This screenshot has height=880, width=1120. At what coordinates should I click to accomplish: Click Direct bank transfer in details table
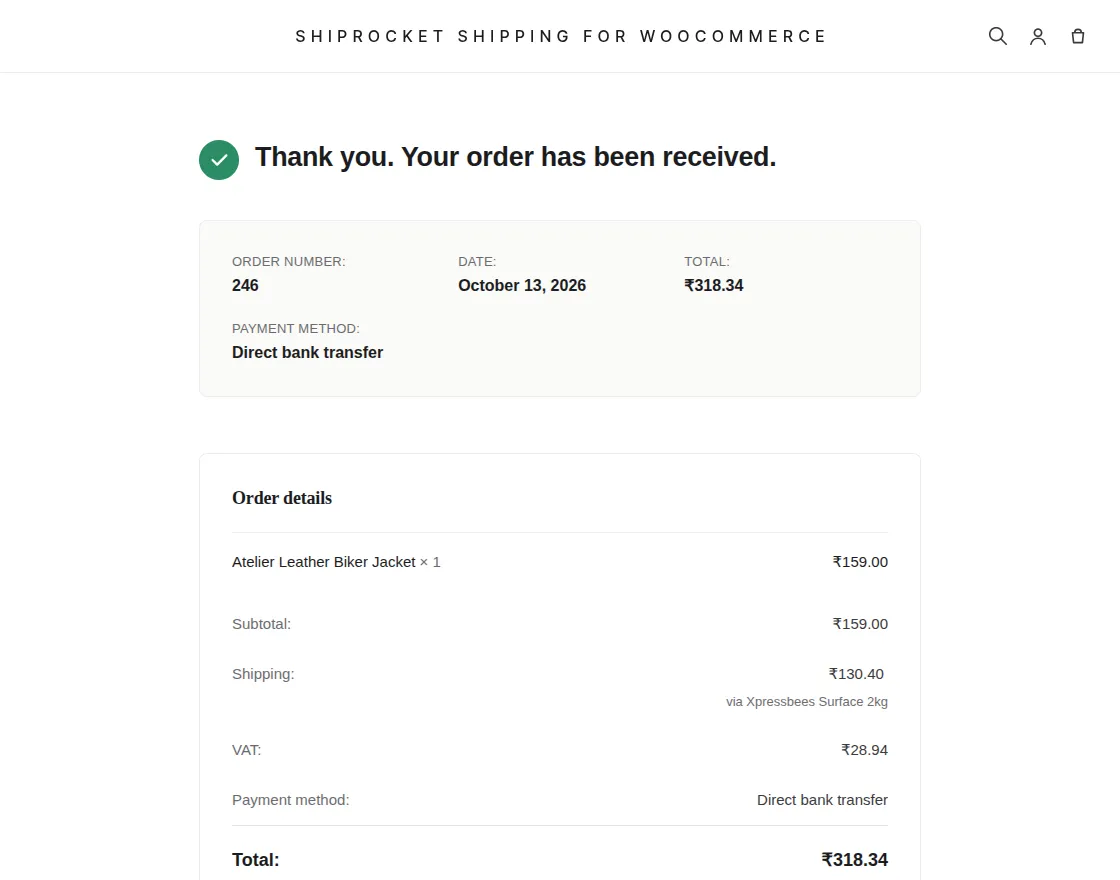822,800
